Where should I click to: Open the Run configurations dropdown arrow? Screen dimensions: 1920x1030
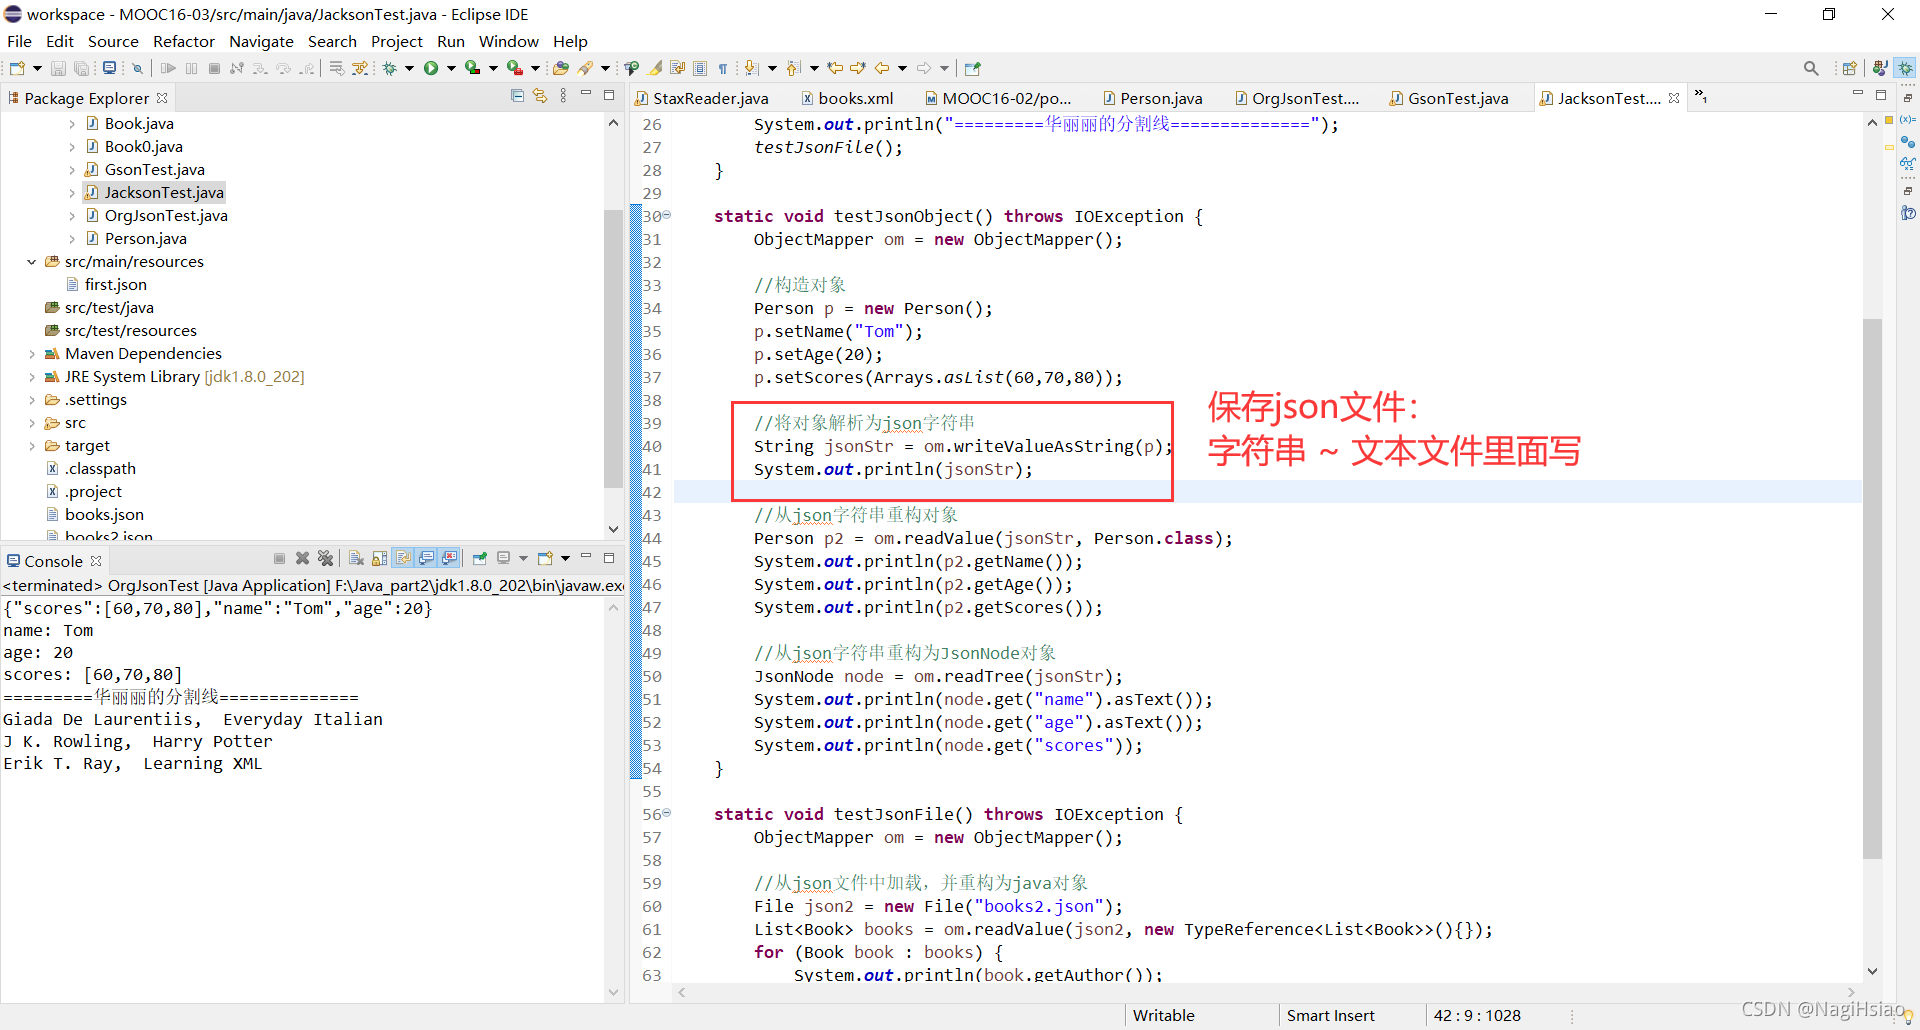[451, 68]
